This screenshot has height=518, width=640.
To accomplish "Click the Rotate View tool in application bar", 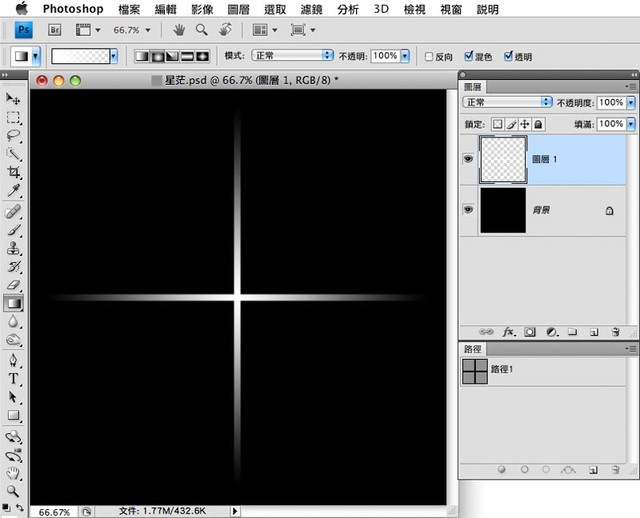I will pos(225,29).
